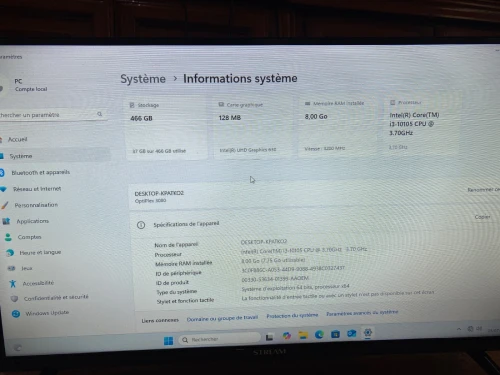Click the Système breadcrumb link
The width and height of the screenshot is (500, 375).
pos(143,79)
